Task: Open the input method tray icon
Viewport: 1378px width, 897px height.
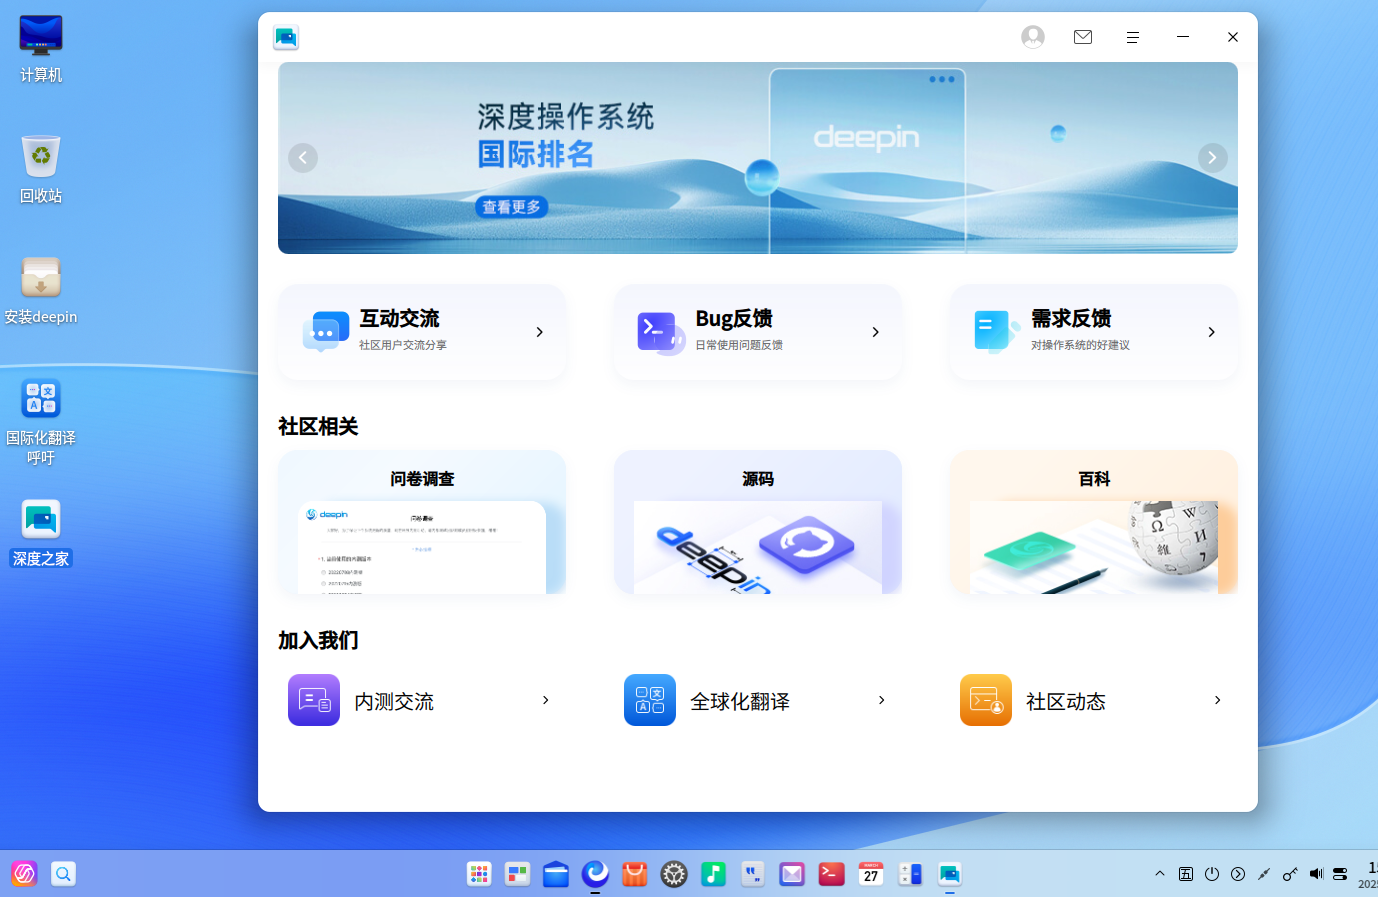Action: [x=1186, y=874]
